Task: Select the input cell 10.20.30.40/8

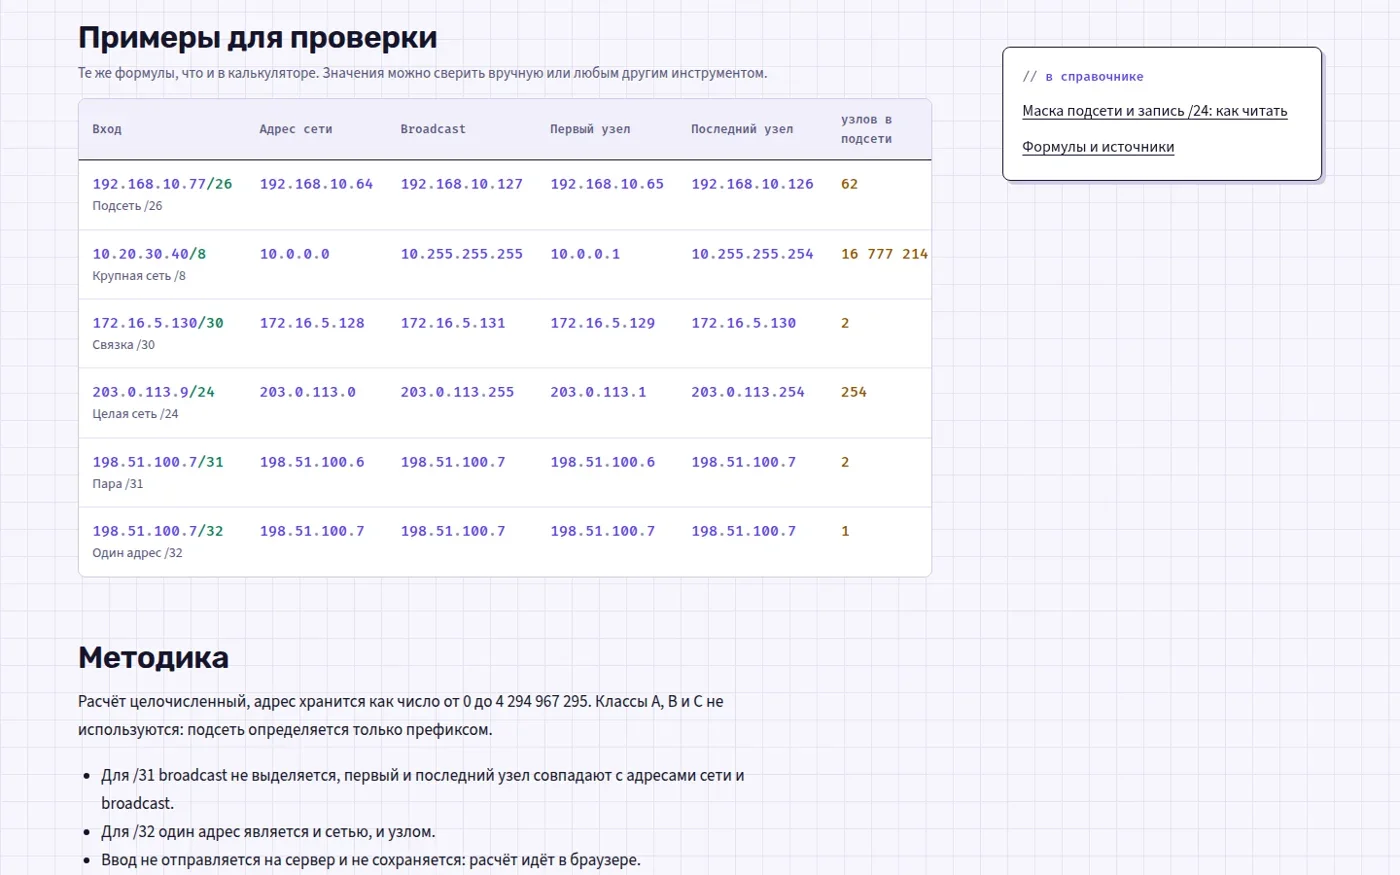Action: [149, 254]
